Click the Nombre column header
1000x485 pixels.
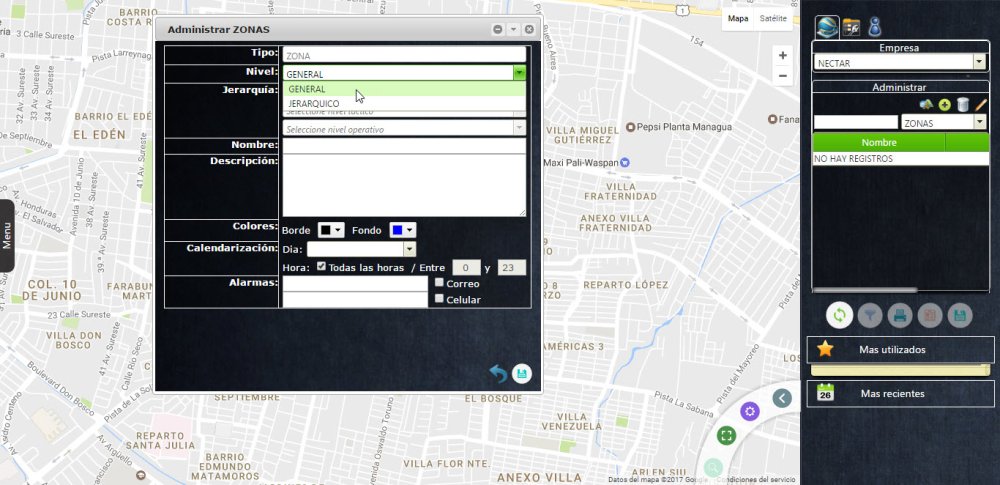(x=879, y=142)
